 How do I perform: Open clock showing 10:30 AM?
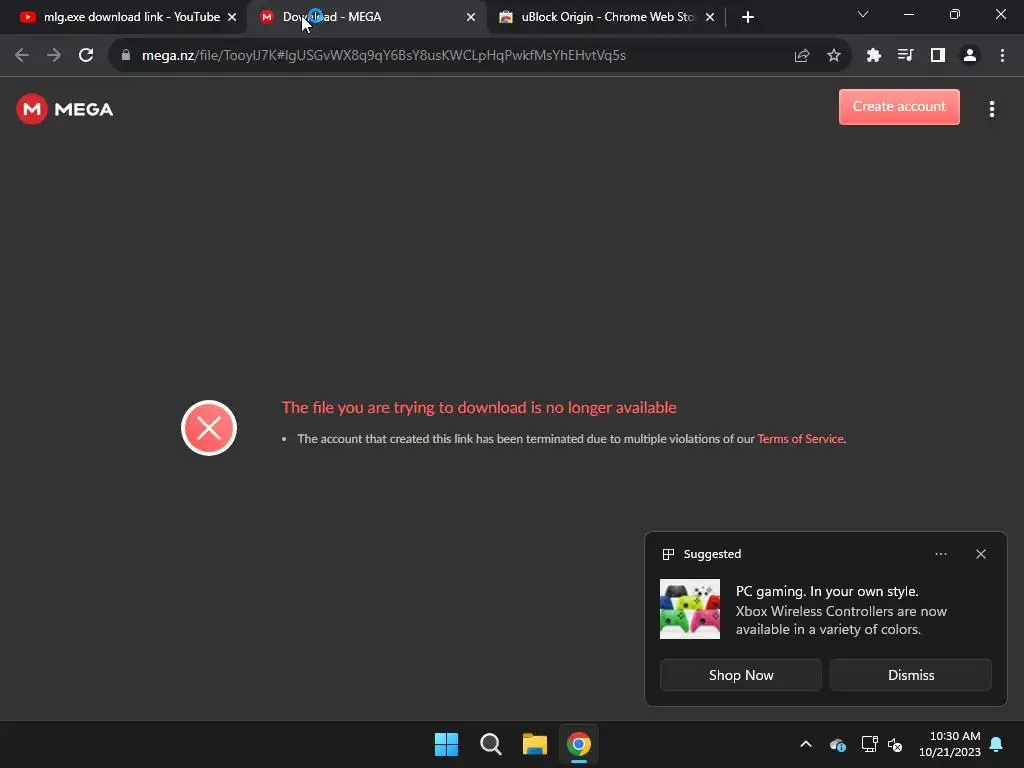tap(950, 744)
